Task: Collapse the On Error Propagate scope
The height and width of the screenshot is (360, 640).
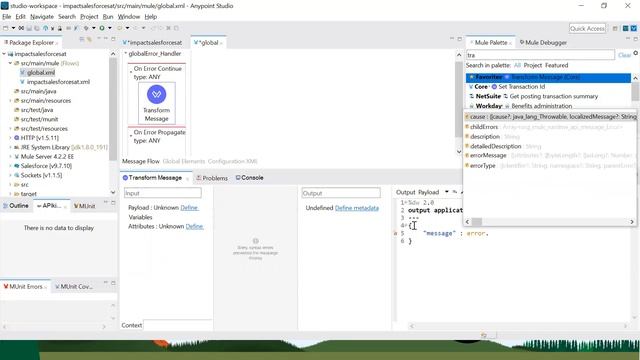Action: pos(131,136)
